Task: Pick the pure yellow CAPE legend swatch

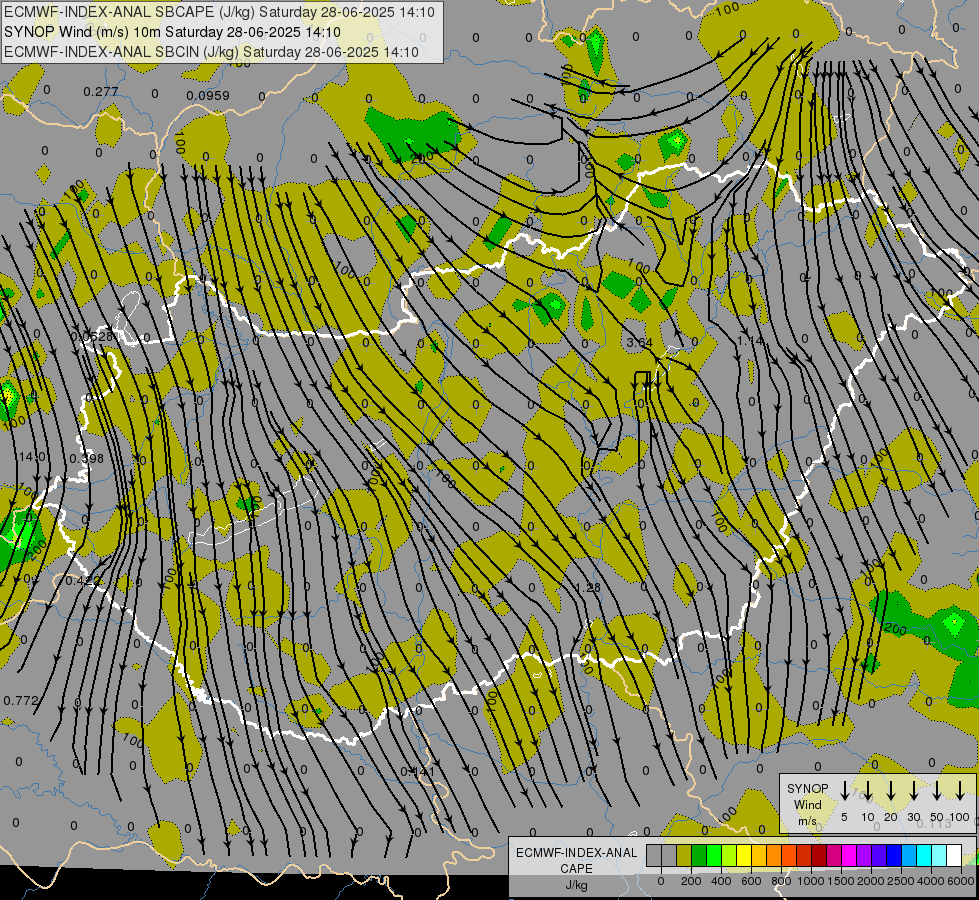Action: (744, 855)
